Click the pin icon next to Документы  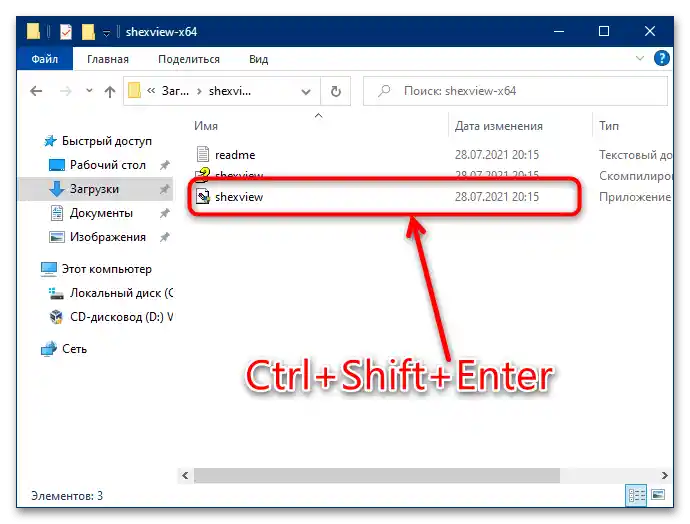(x=164, y=213)
